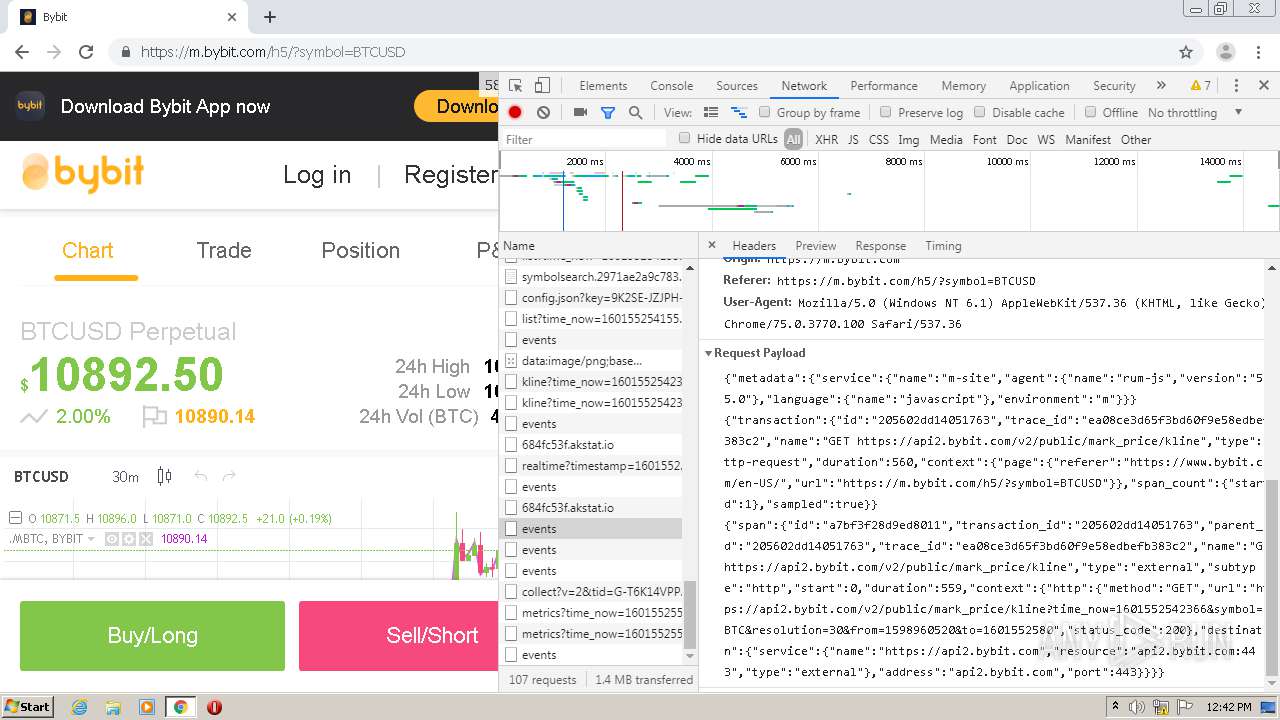Hide the .MBTC indicator eye icon

(112, 539)
